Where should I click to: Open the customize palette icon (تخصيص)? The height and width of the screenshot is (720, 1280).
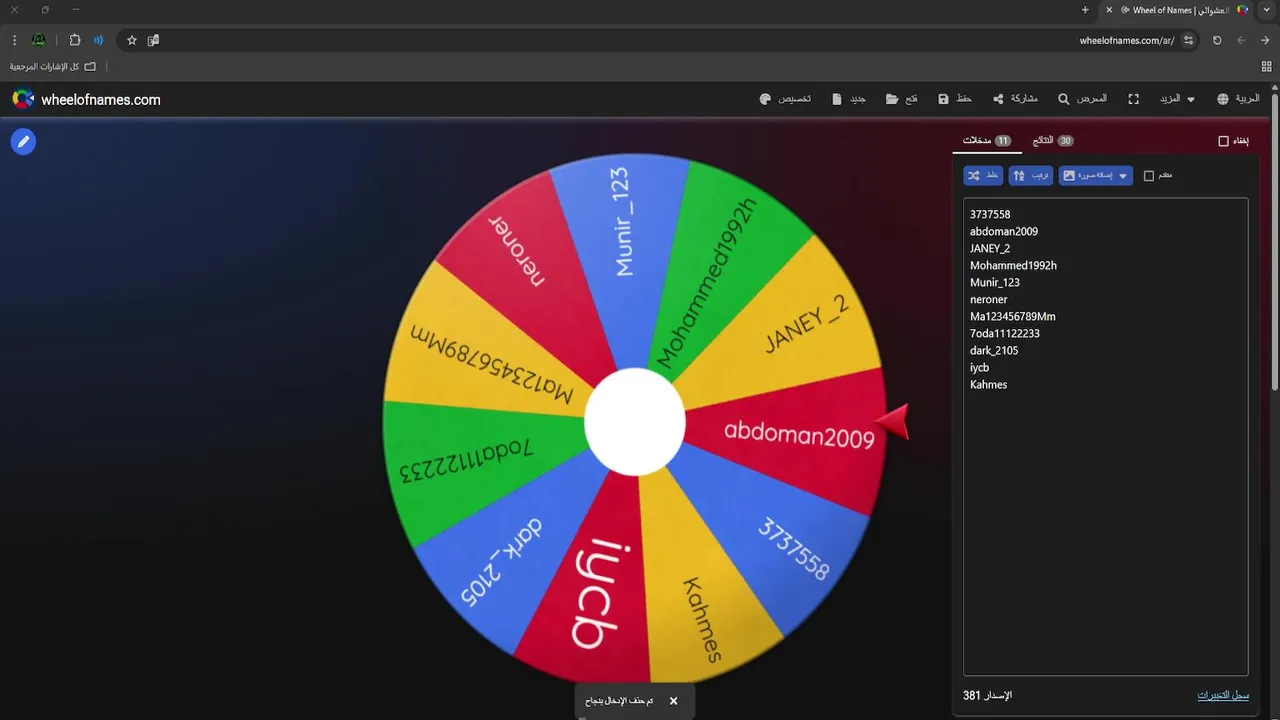785,100
